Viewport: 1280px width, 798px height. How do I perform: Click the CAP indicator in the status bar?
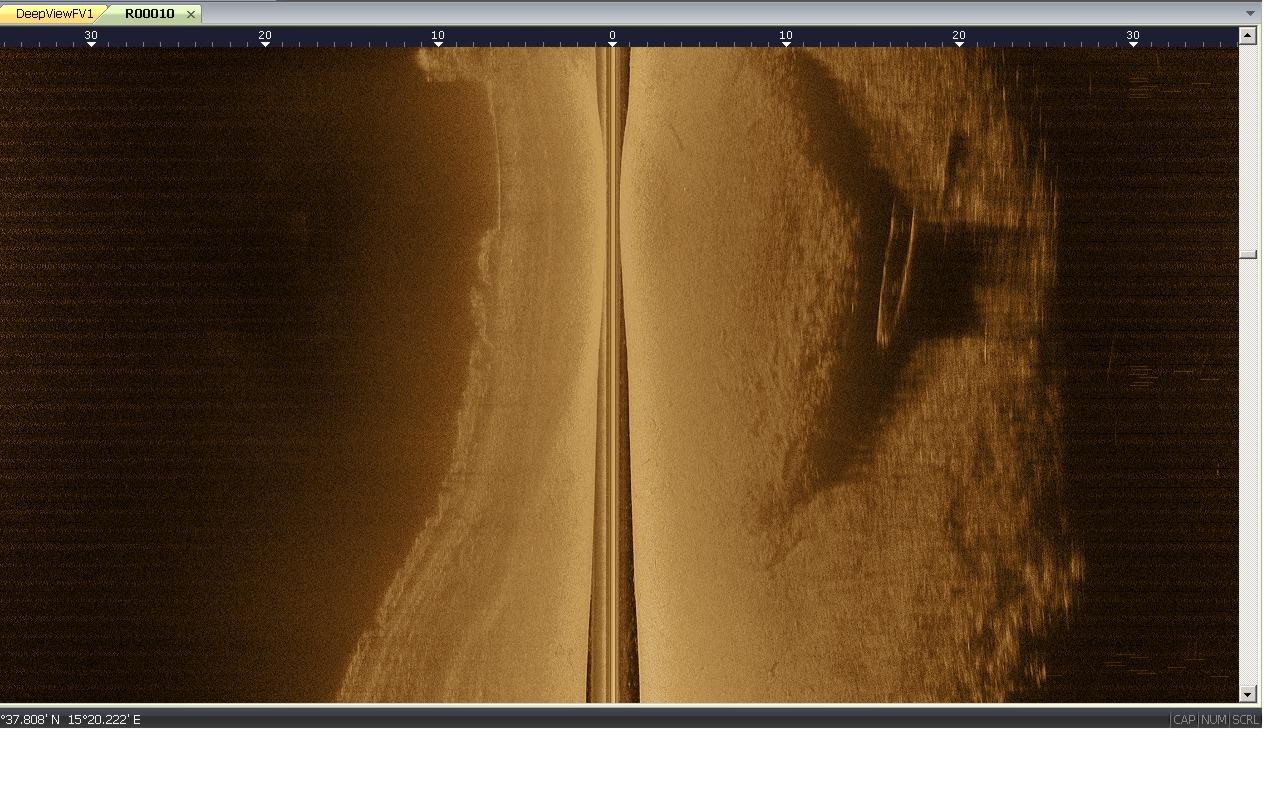point(1184,720)
